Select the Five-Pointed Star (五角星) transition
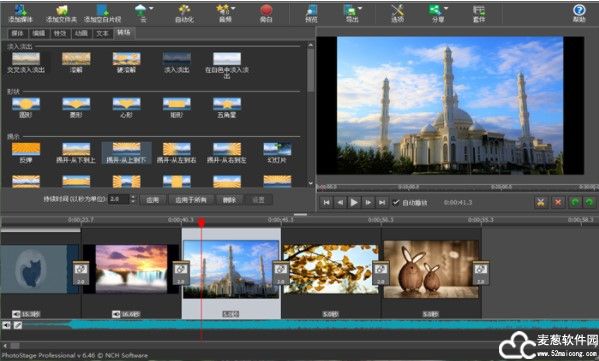Viewport: 599px width, 361px height. pyautogui.click(x=227, y=108)
